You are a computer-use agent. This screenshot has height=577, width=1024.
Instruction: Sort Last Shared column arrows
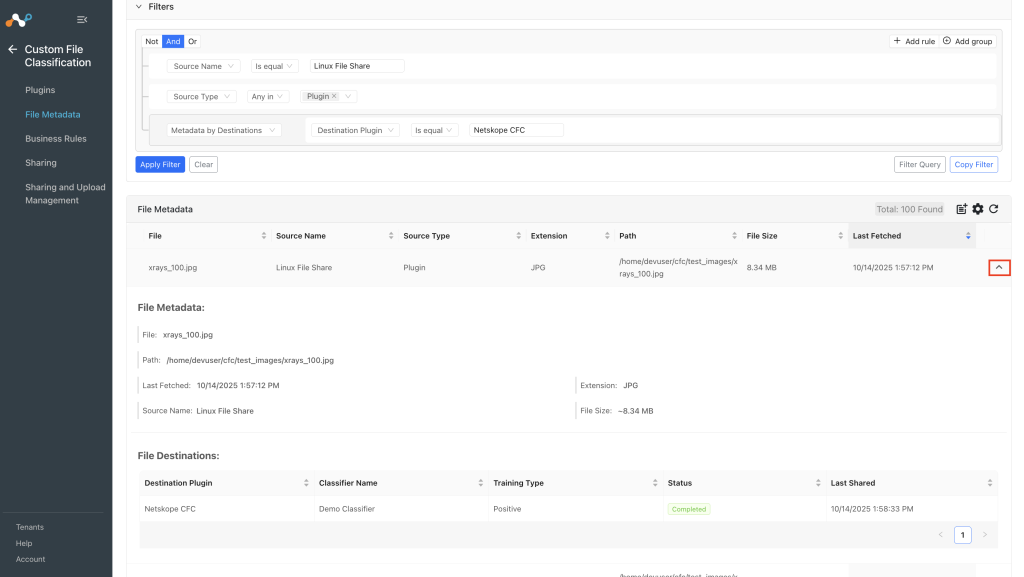pyautogui.click(x=990, y=483)
